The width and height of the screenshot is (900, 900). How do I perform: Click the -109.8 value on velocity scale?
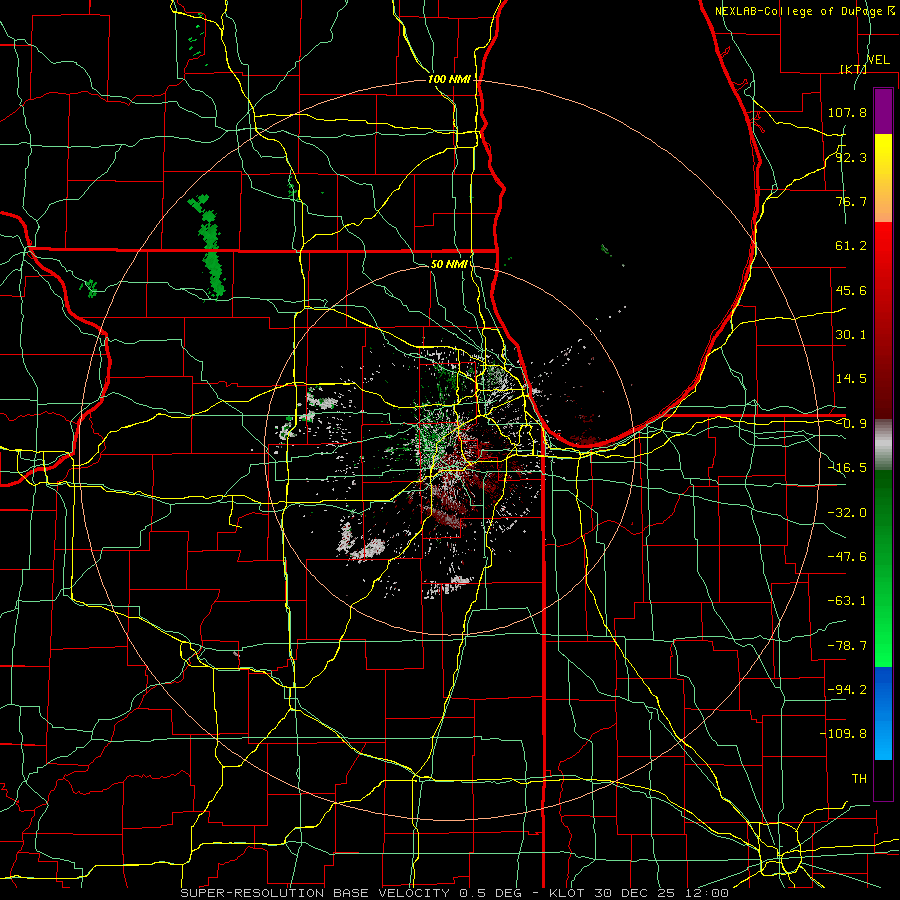click(843, 734)
